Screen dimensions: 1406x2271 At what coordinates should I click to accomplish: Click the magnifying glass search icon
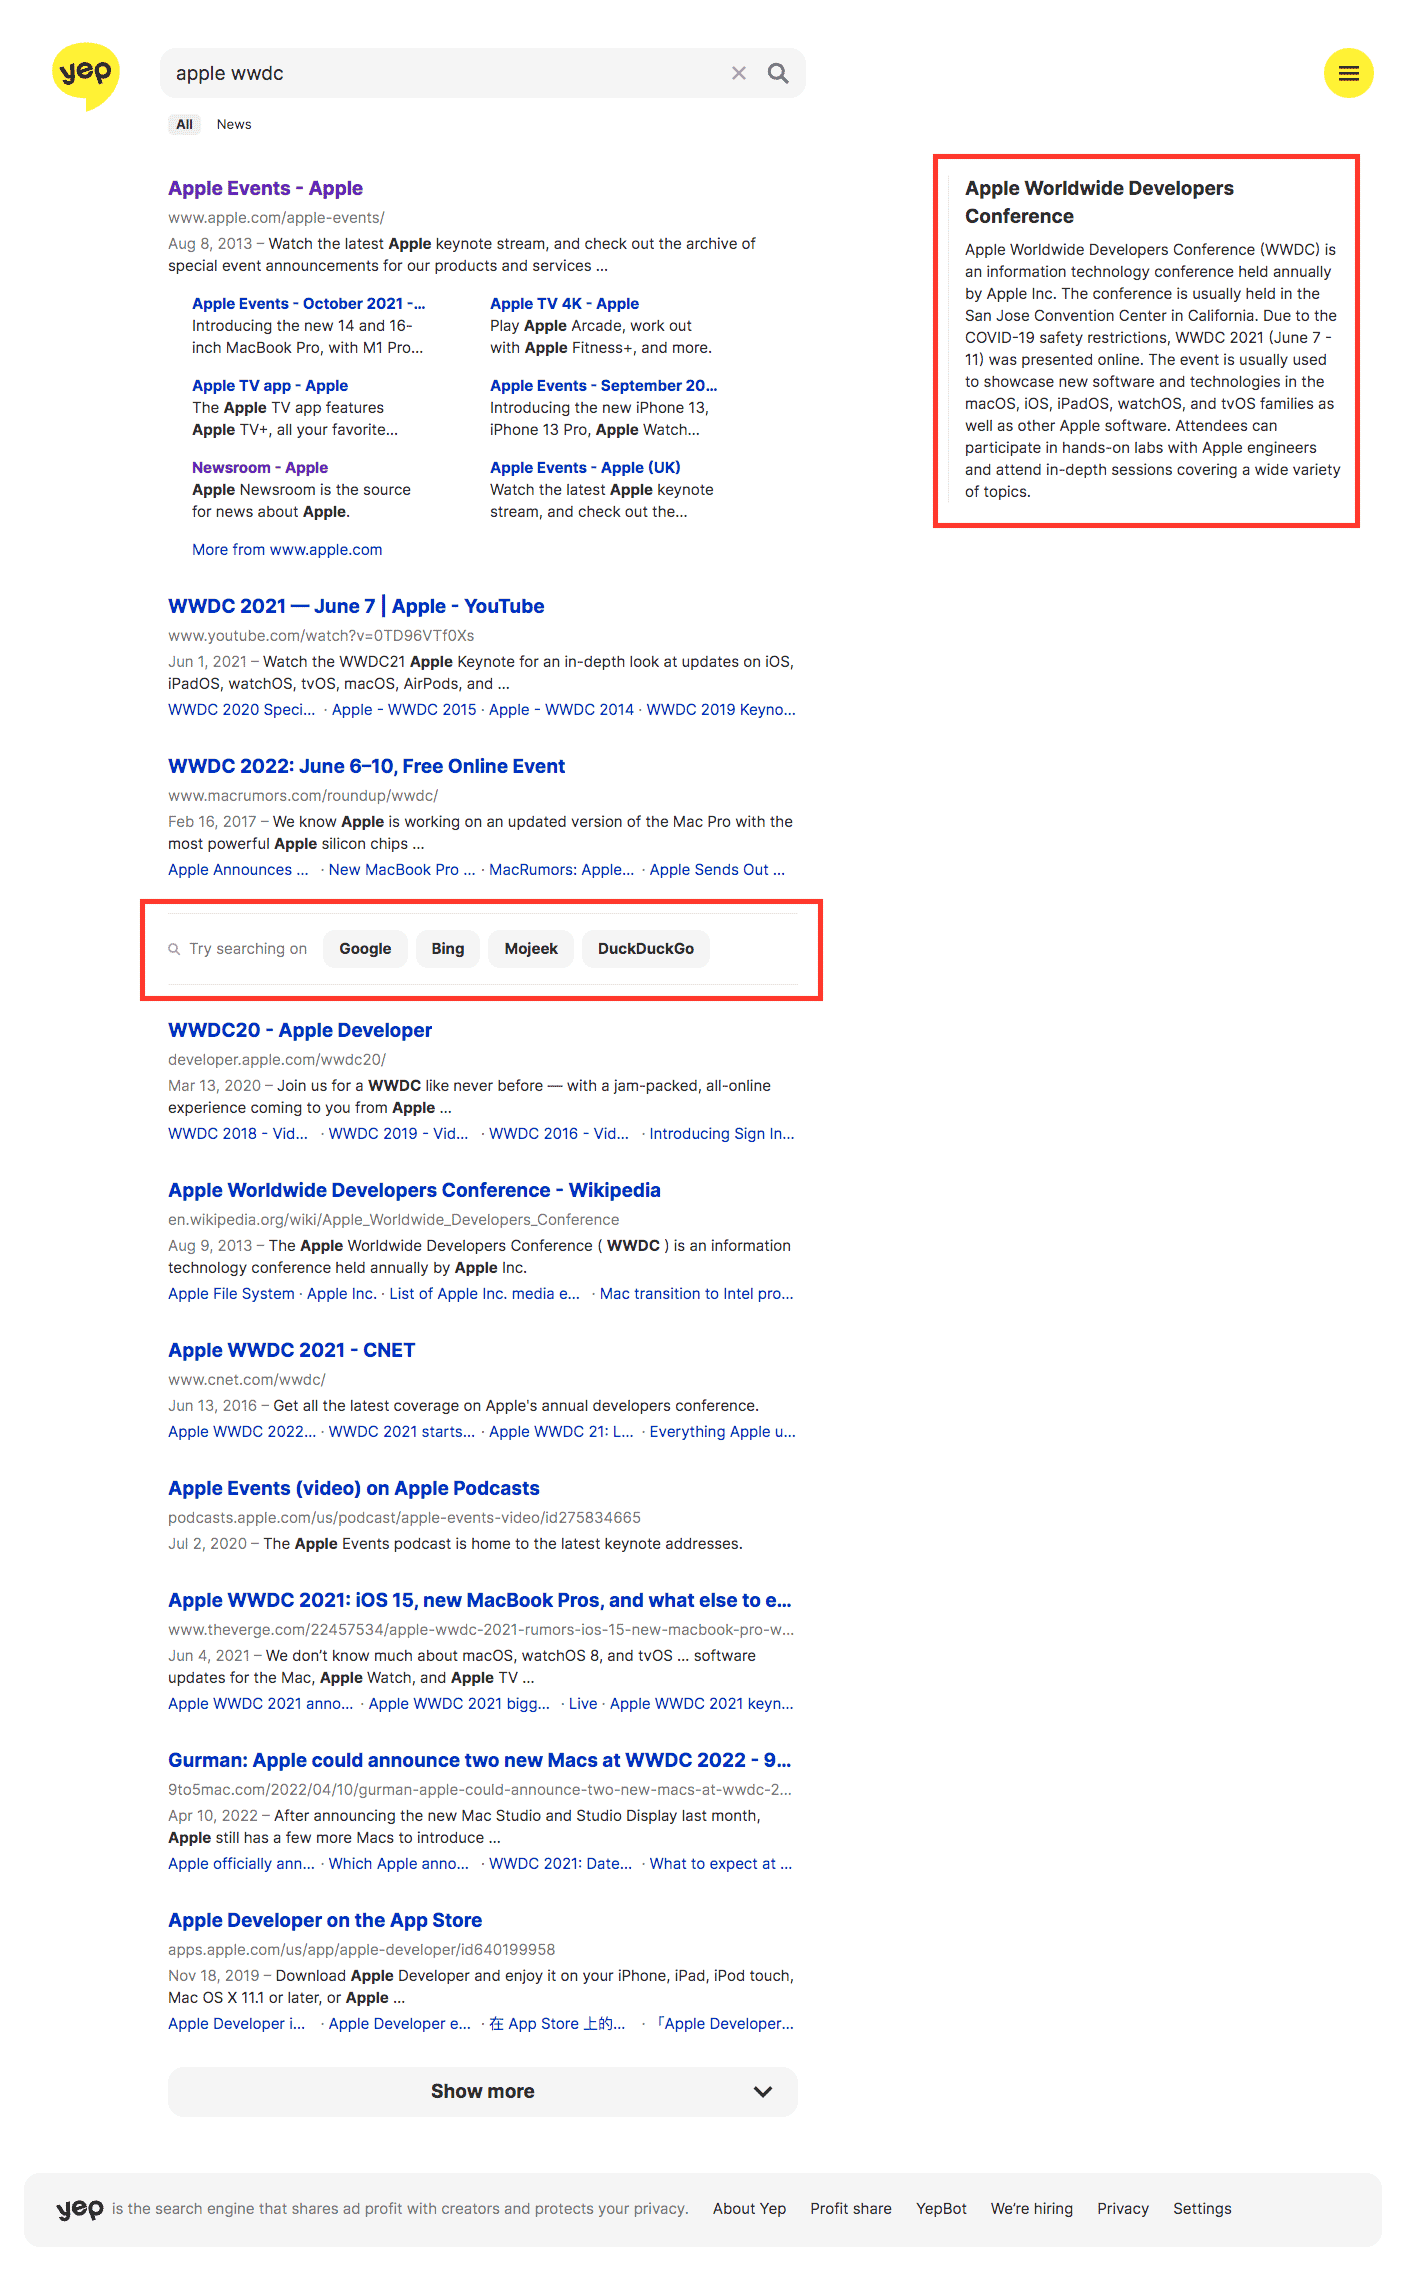pos(778,73)
